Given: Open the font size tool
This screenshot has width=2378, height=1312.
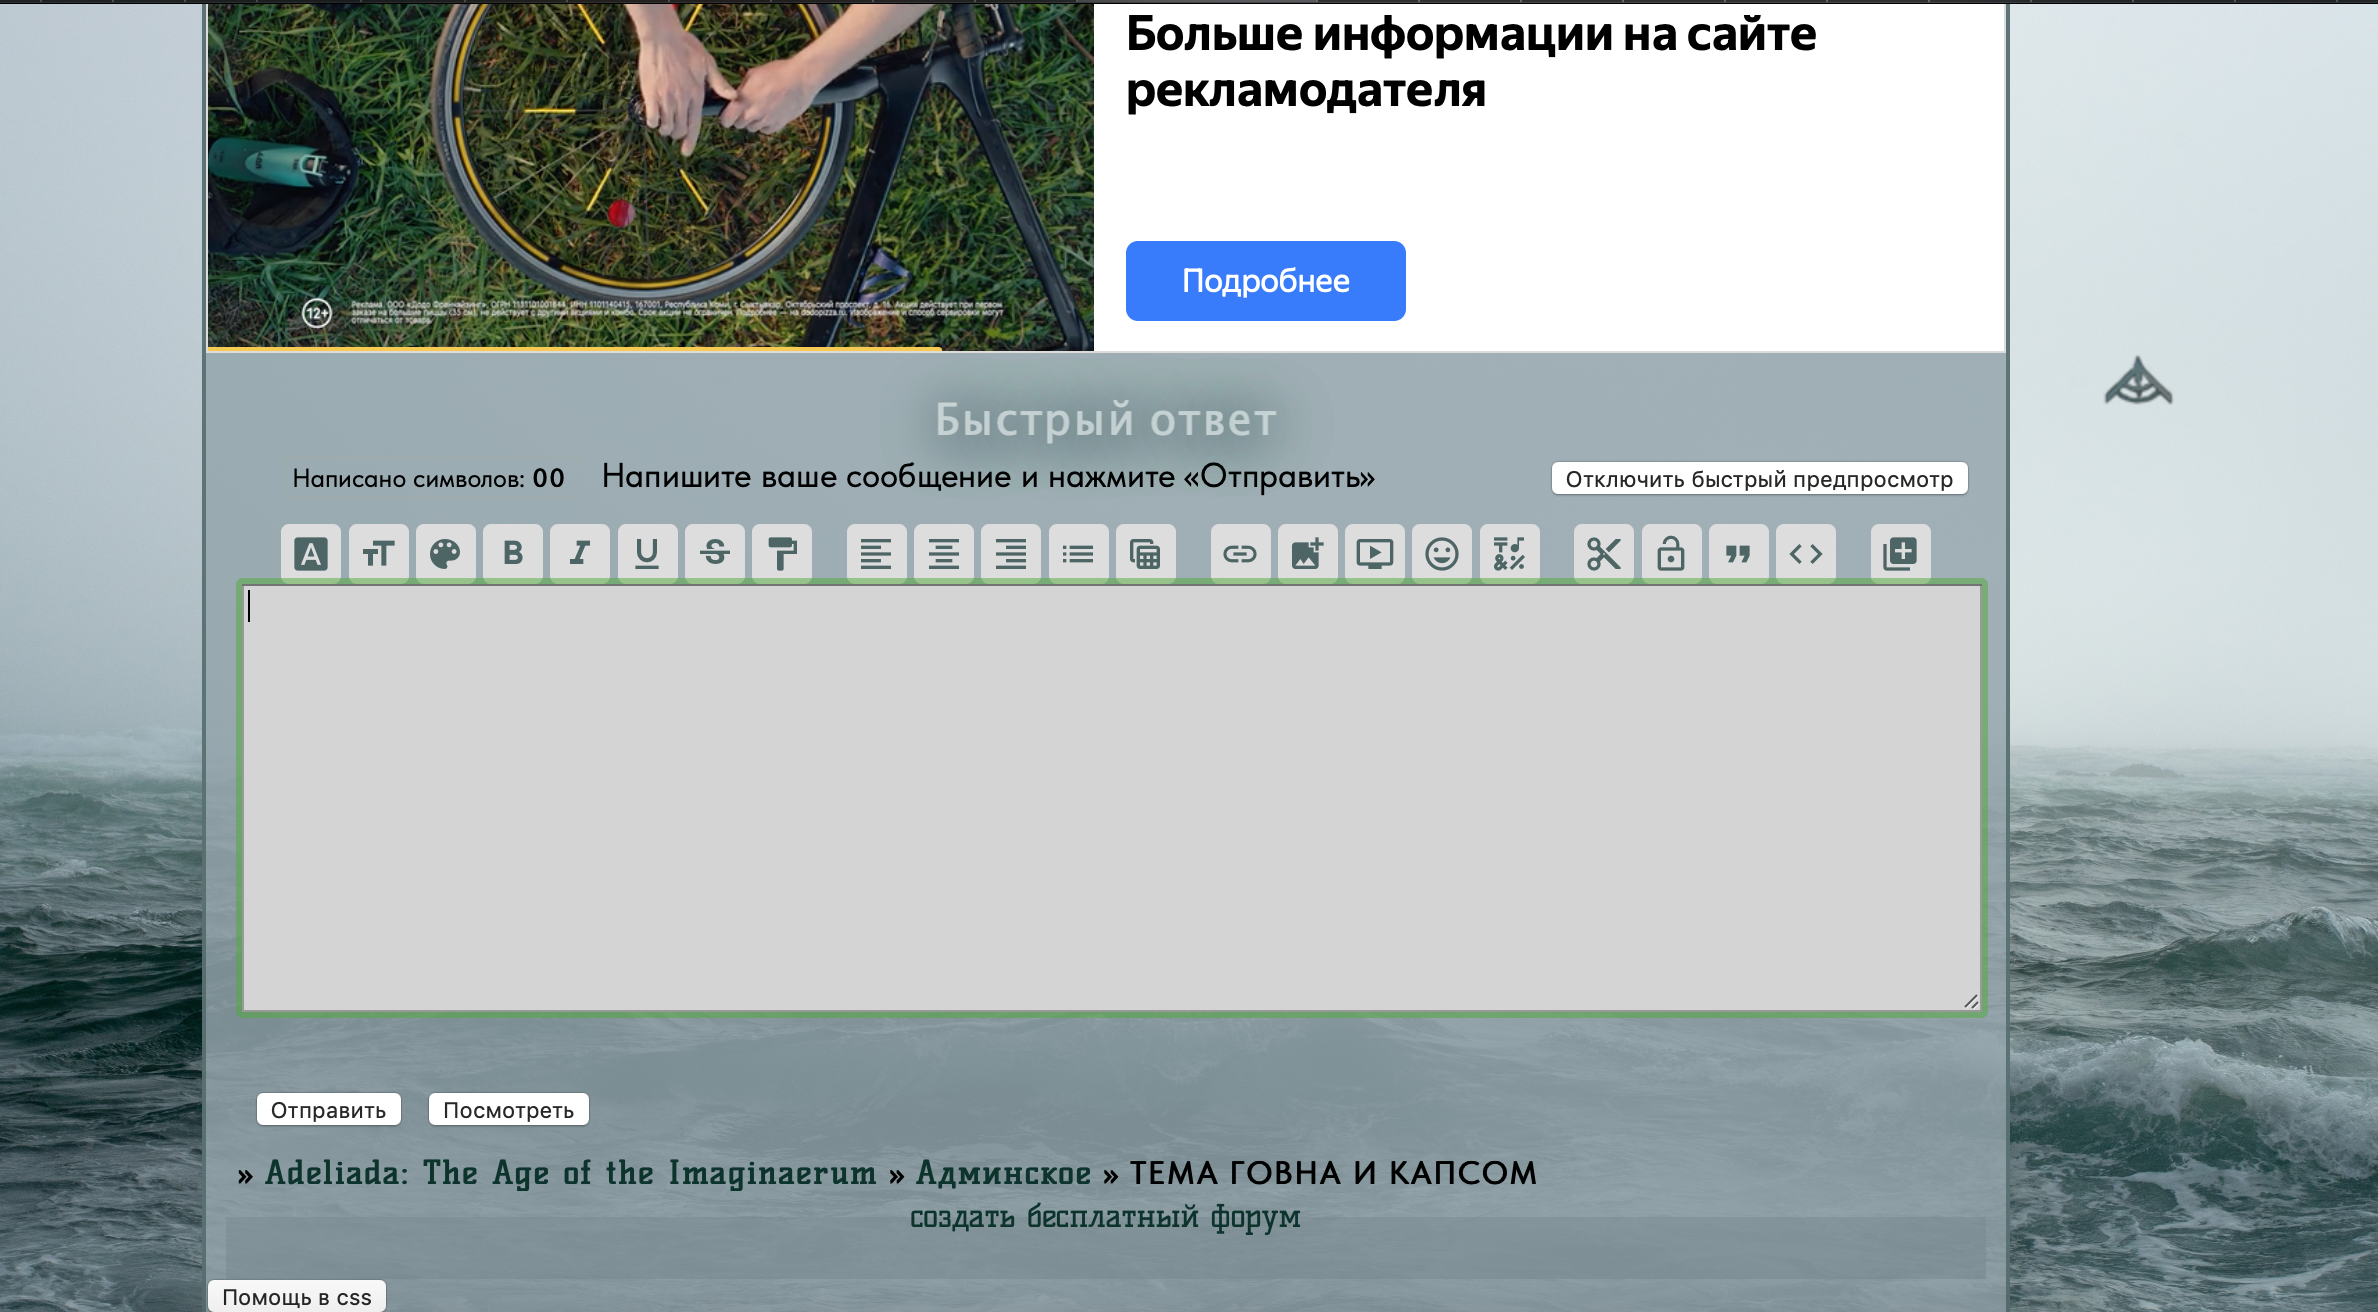Looking at the screenshot, I should point(378,553).
